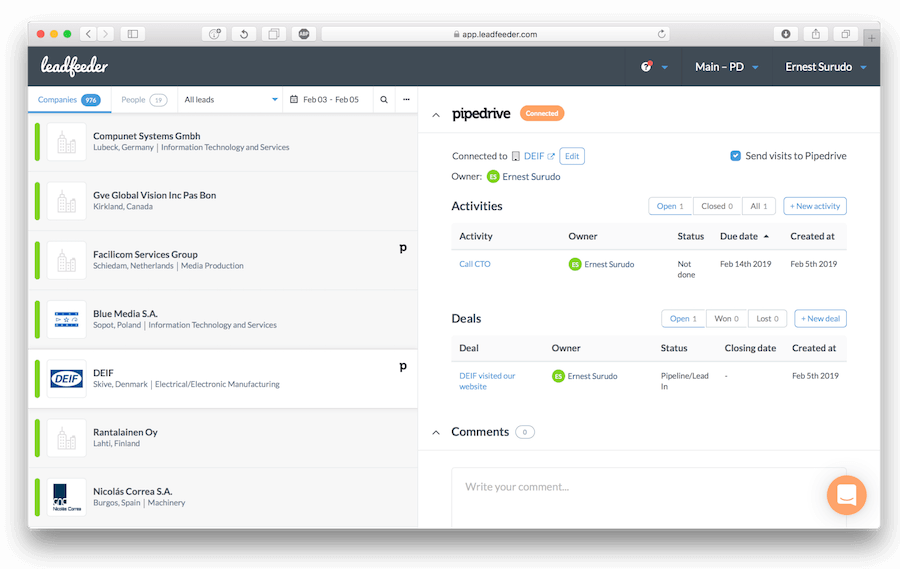900x569 pixels.
Task: Click the DEIF company logo
Action: (x=67, y=379)
